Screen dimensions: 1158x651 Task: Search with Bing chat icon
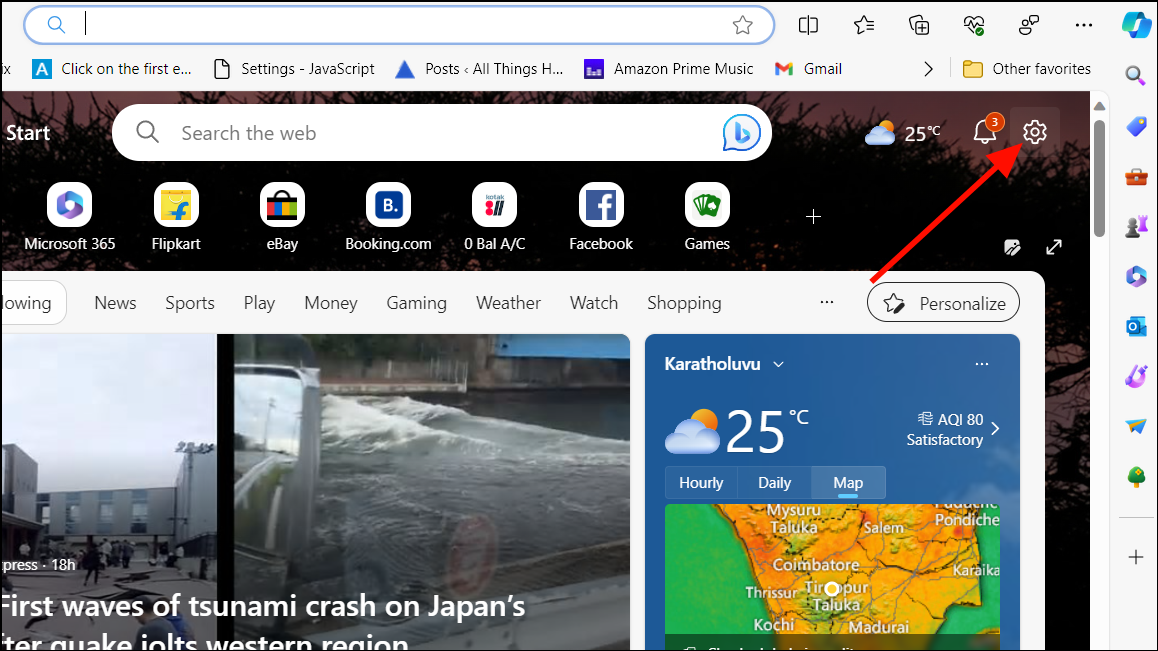pos(741,133)
